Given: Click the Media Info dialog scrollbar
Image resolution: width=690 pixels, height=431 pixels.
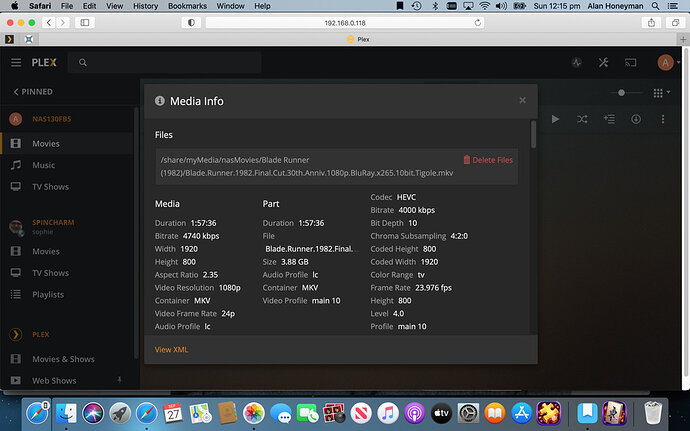Looking at the screenshot, I should pyautogui.click(x=533, y=135).
